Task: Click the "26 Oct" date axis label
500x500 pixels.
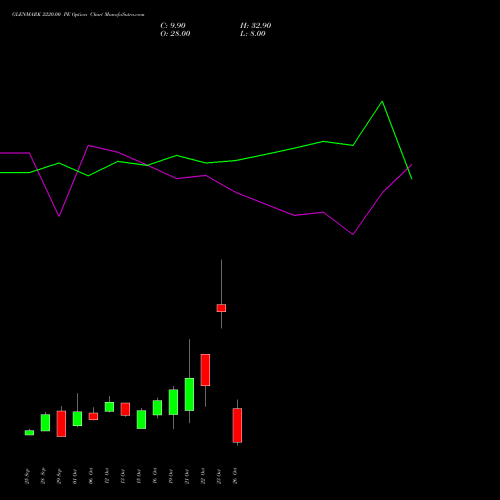Action: pyautogui.click(x=235, y=476)
